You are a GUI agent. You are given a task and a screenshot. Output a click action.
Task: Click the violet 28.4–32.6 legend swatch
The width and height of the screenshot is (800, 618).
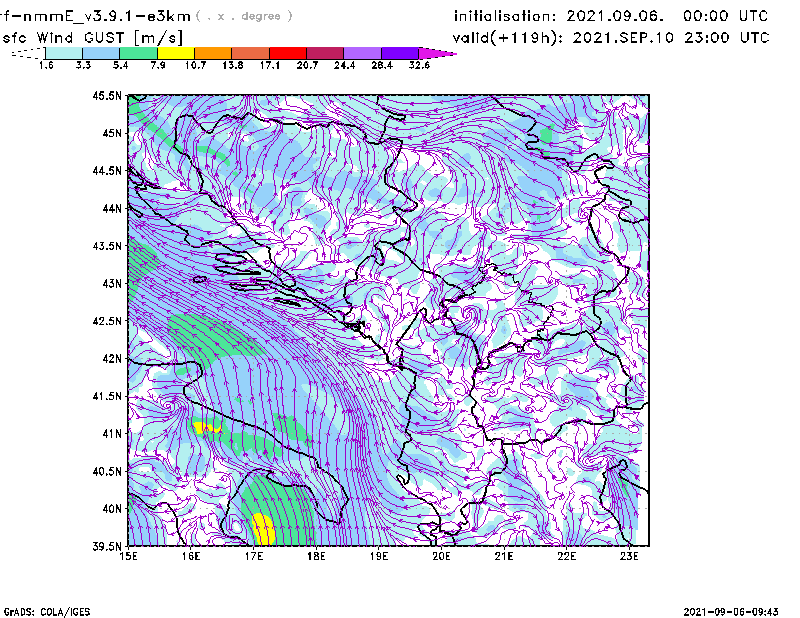[x=399, y=53]
